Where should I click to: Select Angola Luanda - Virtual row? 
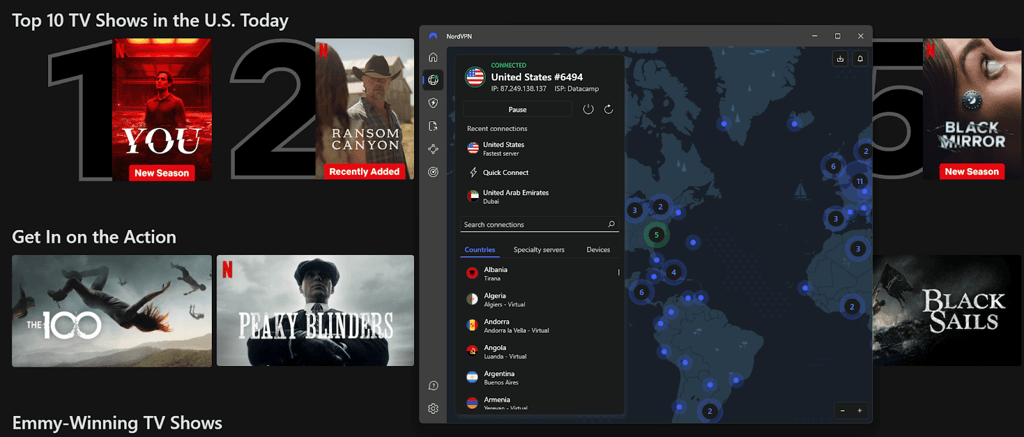(x=539, y=351)
